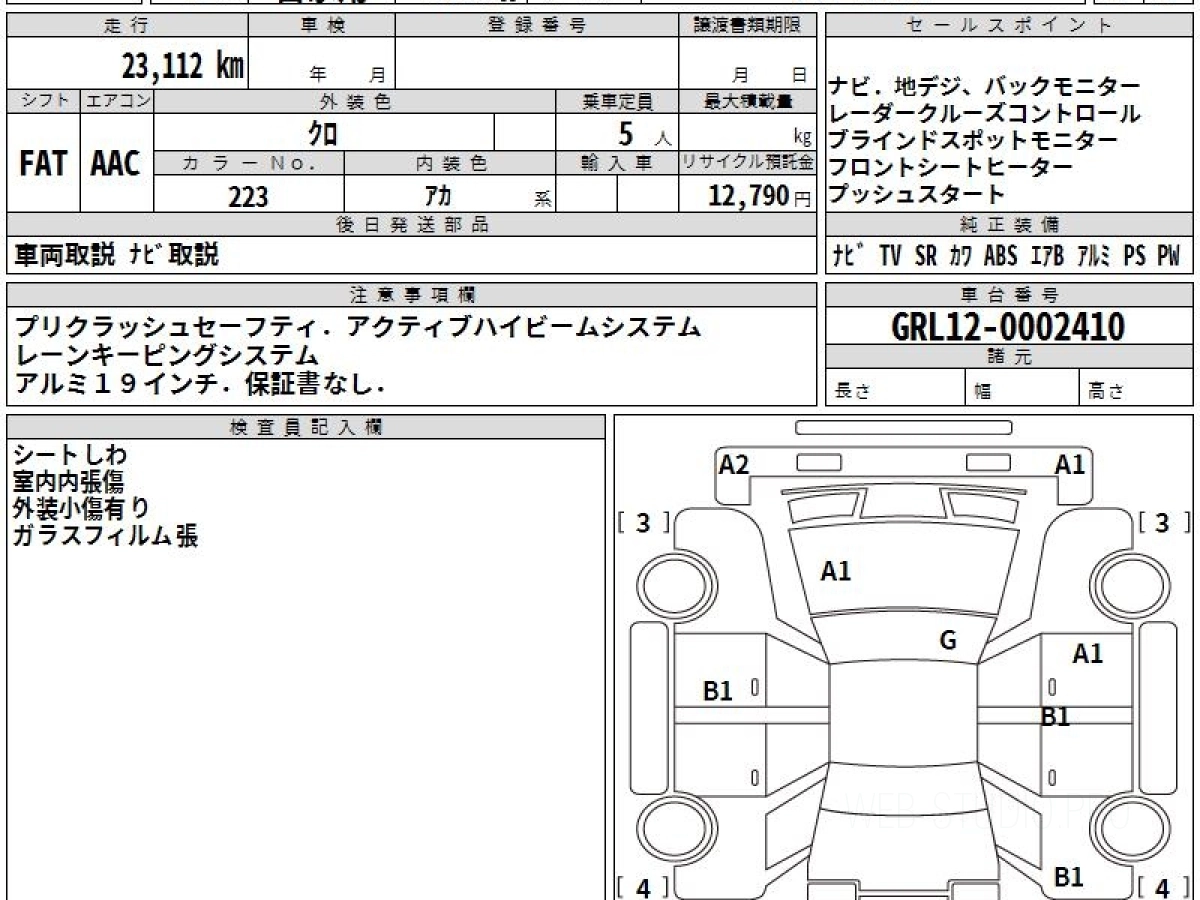Click the 車検 header cell

pyautogui.click(x=322, y=26)
